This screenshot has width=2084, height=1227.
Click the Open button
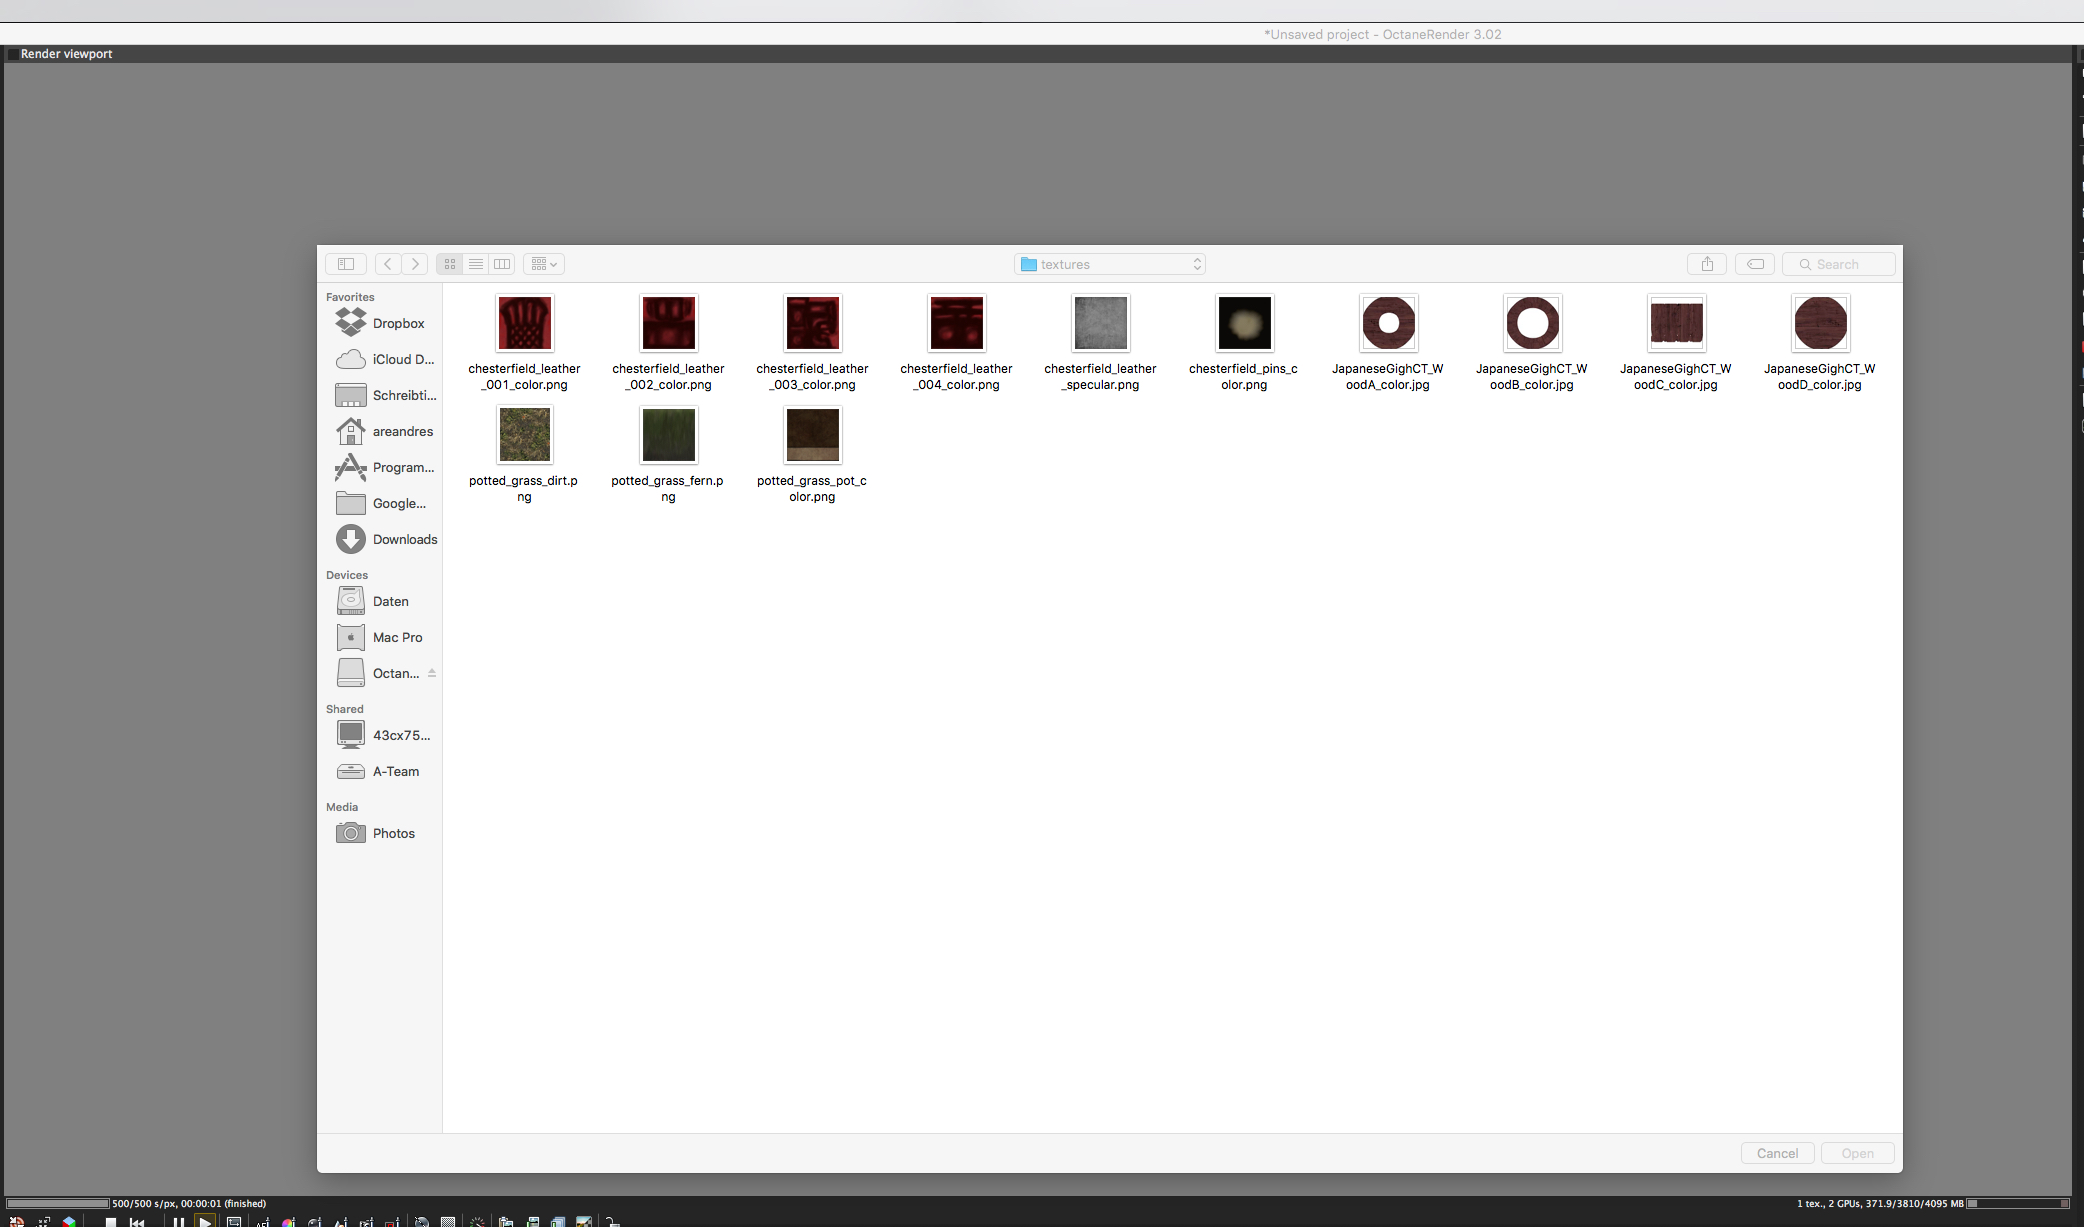pyautogui.click(x=1857, y=1153)
